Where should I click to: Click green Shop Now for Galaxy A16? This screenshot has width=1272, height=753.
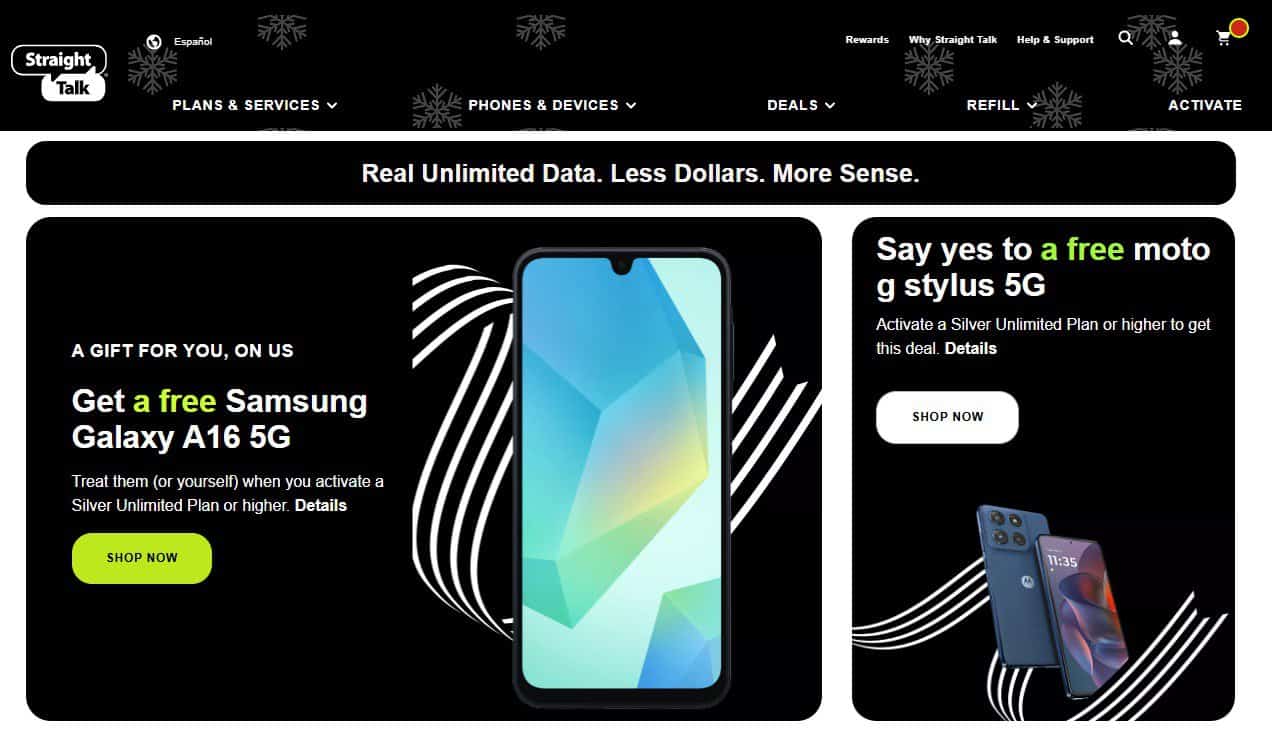[x=142, y=558]
